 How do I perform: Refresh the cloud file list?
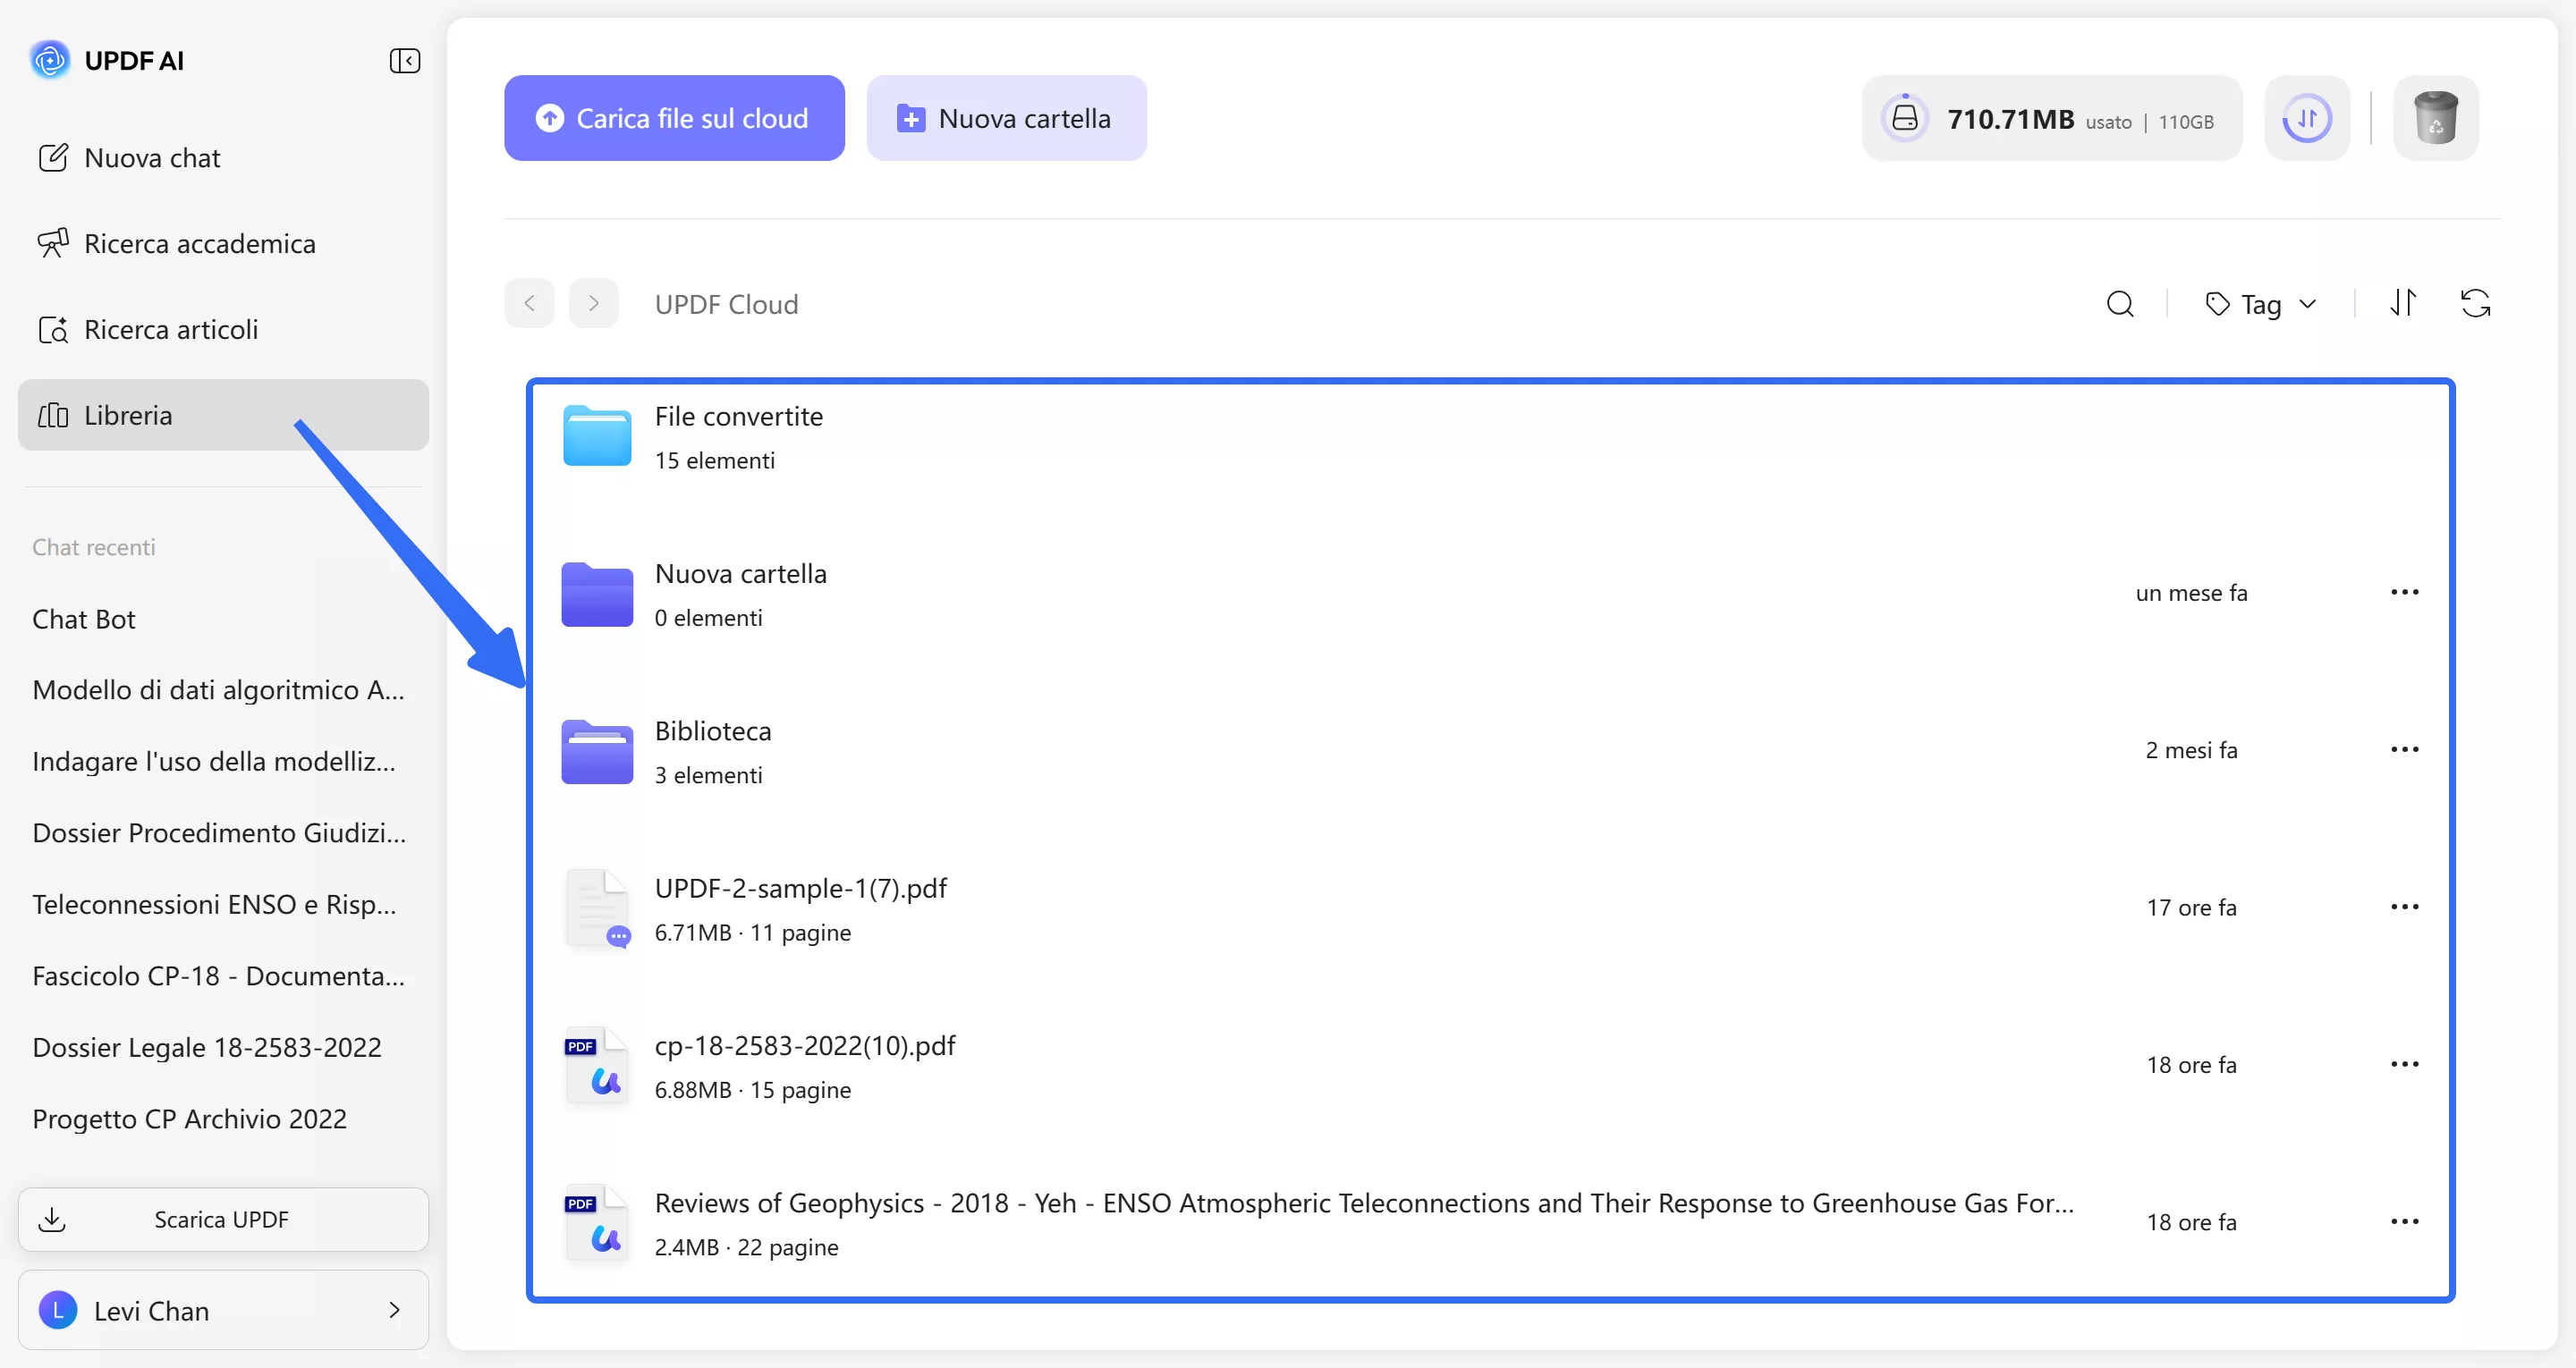coord(2475,303)
